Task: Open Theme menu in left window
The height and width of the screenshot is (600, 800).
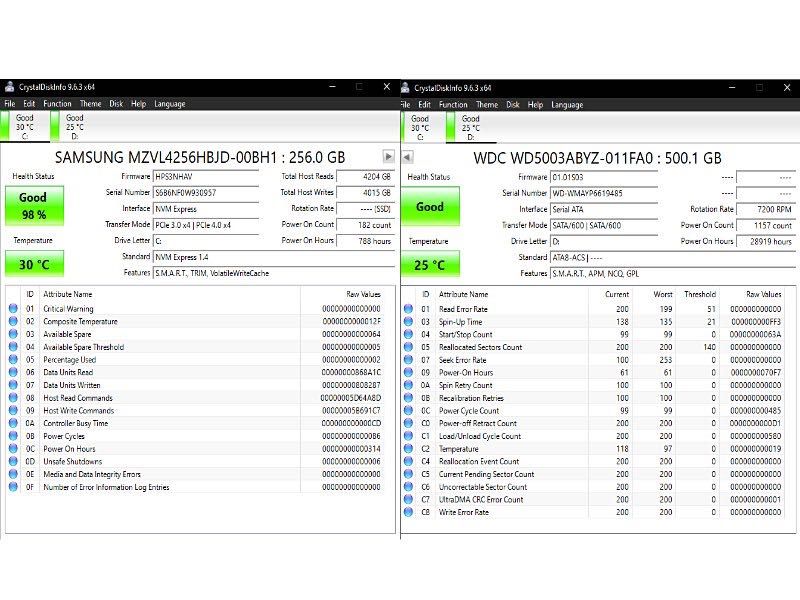Action: click(90, 104)
